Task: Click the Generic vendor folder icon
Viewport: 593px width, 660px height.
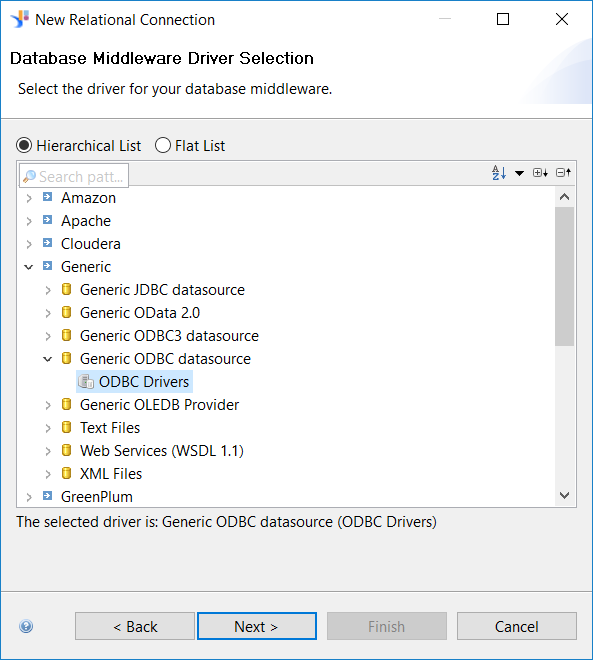Action: pyautogui.click(x=48, y=266)
